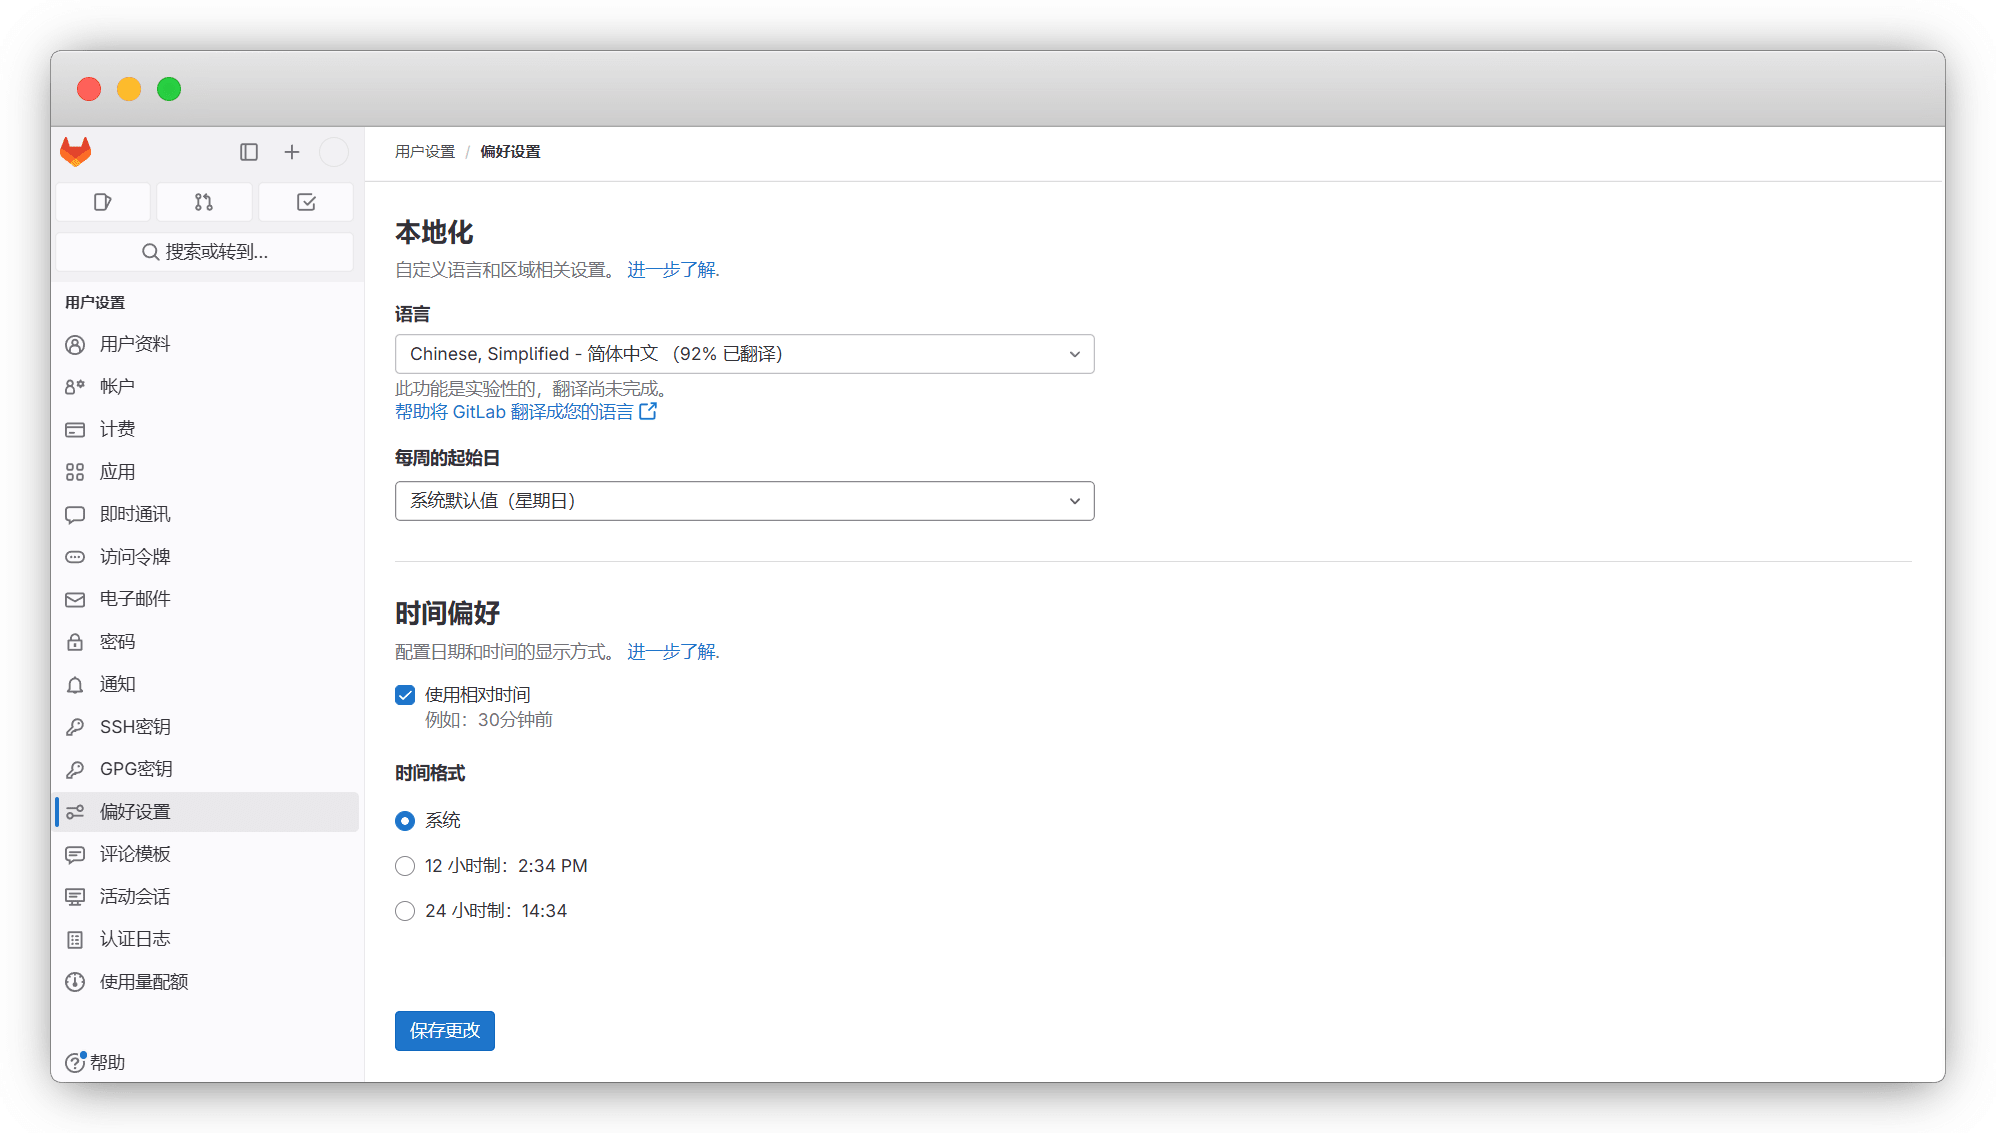Image resolution: width=1996 pixels, height=1133 pixels.
Task: Open the to-do list icon button
Action: [306, 202]
